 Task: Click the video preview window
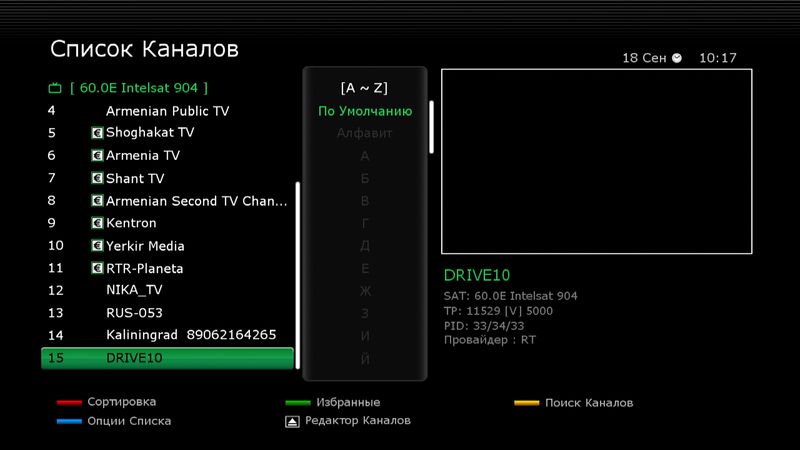[x=597, y=160]
